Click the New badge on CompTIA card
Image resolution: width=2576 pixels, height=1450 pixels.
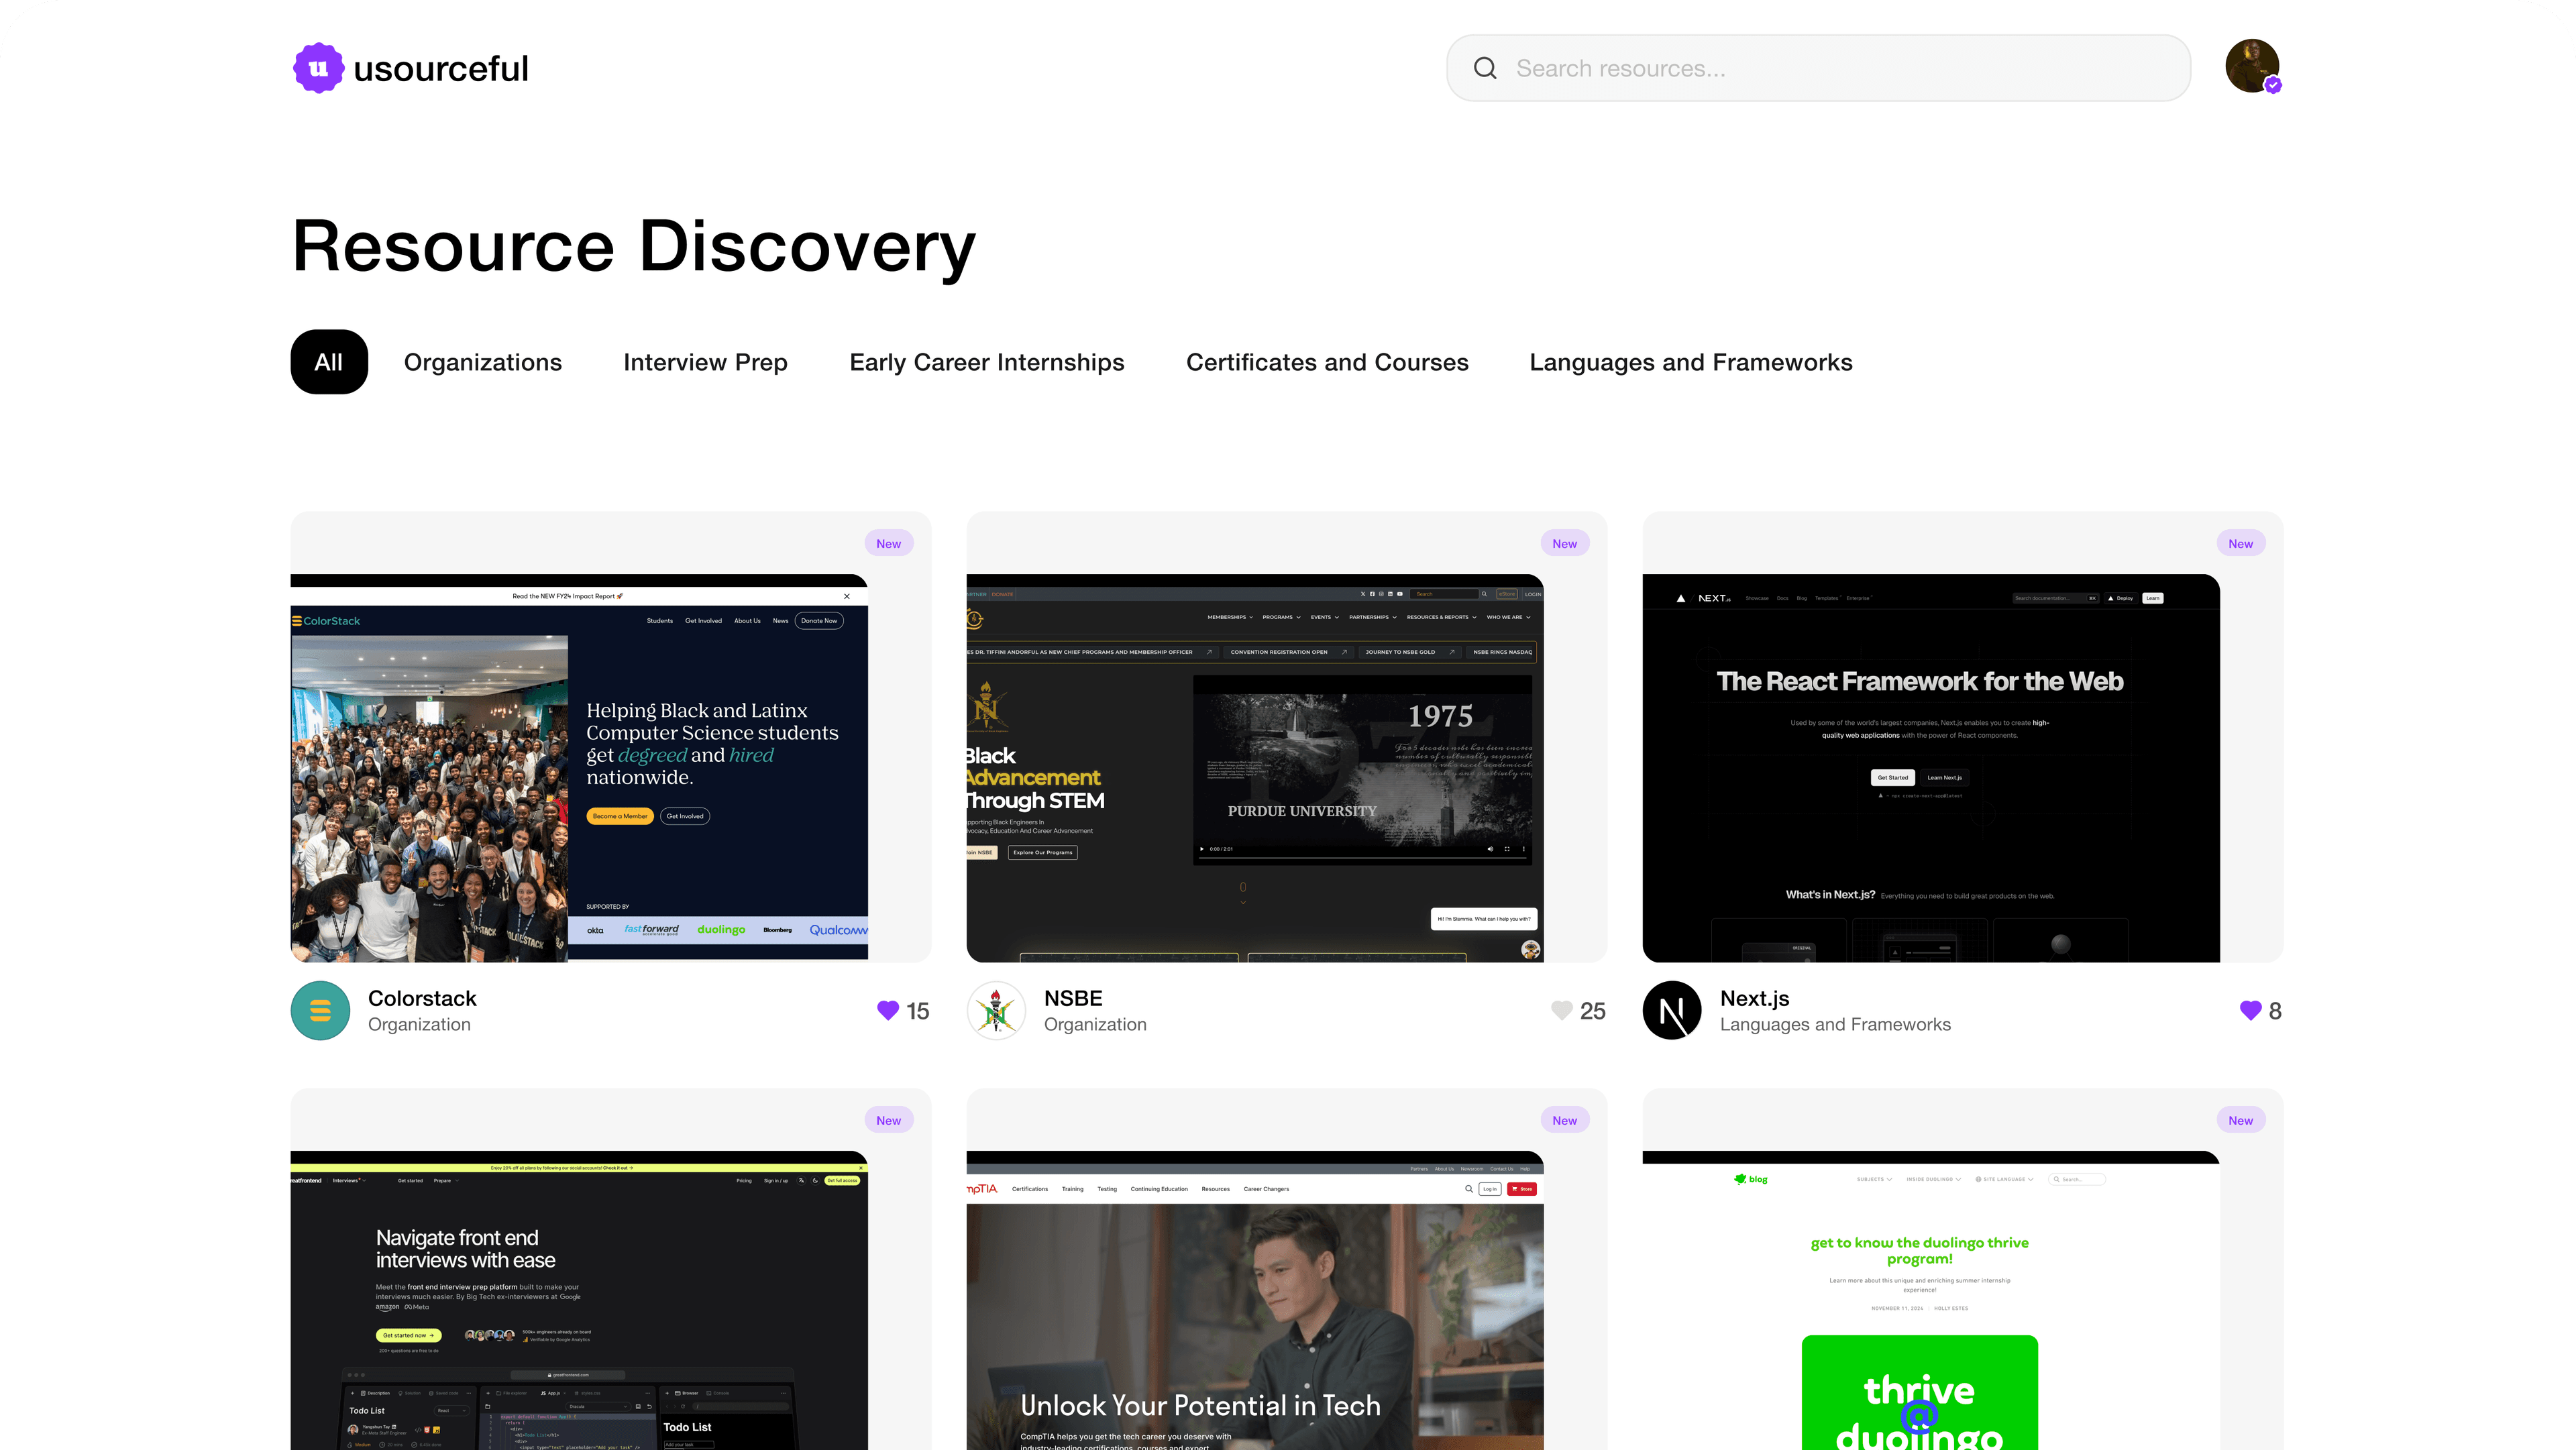click(x=1564, y=1120)
